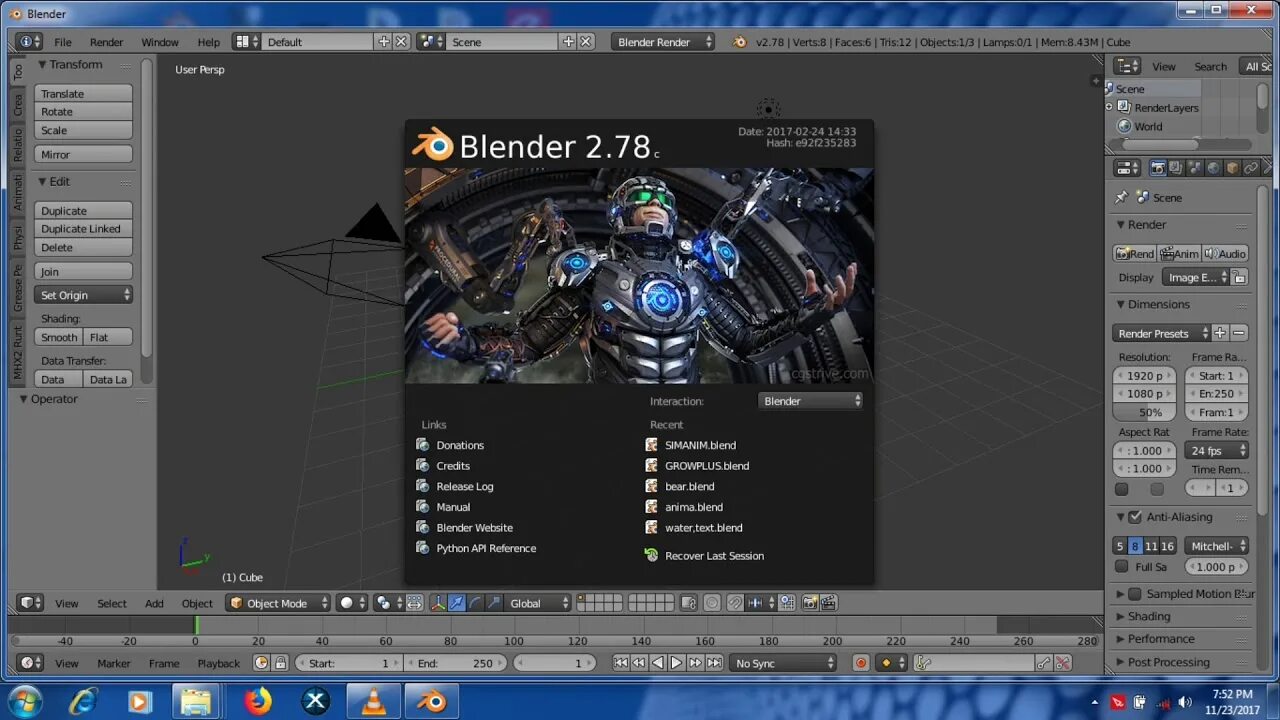Select 11 anti-aliasing samples
The image size is (1280, 720).
(x=1151, y=546)
